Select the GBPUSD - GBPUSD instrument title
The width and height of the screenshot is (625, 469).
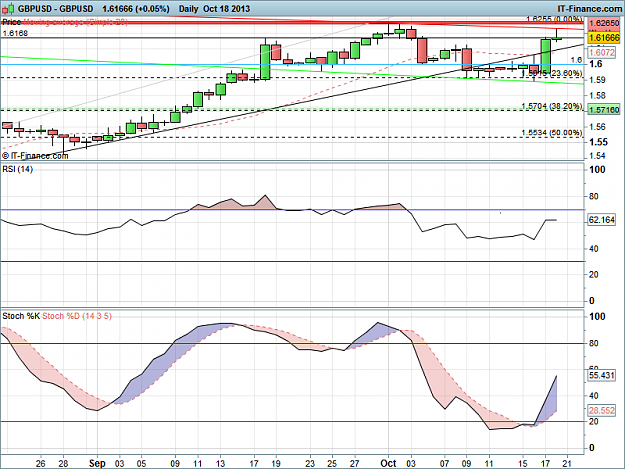pyautogui.click(x=55, y=9)
